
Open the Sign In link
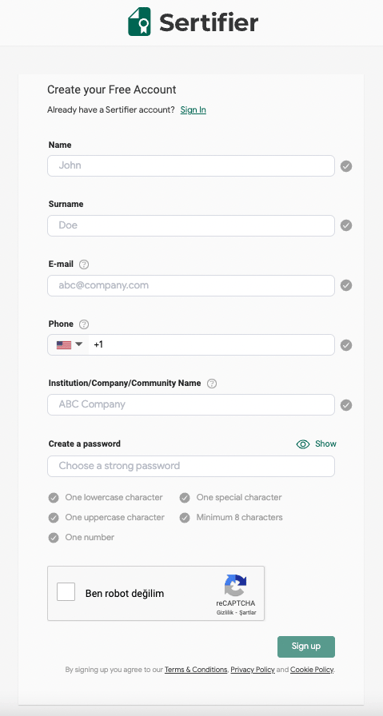[193, 110]
